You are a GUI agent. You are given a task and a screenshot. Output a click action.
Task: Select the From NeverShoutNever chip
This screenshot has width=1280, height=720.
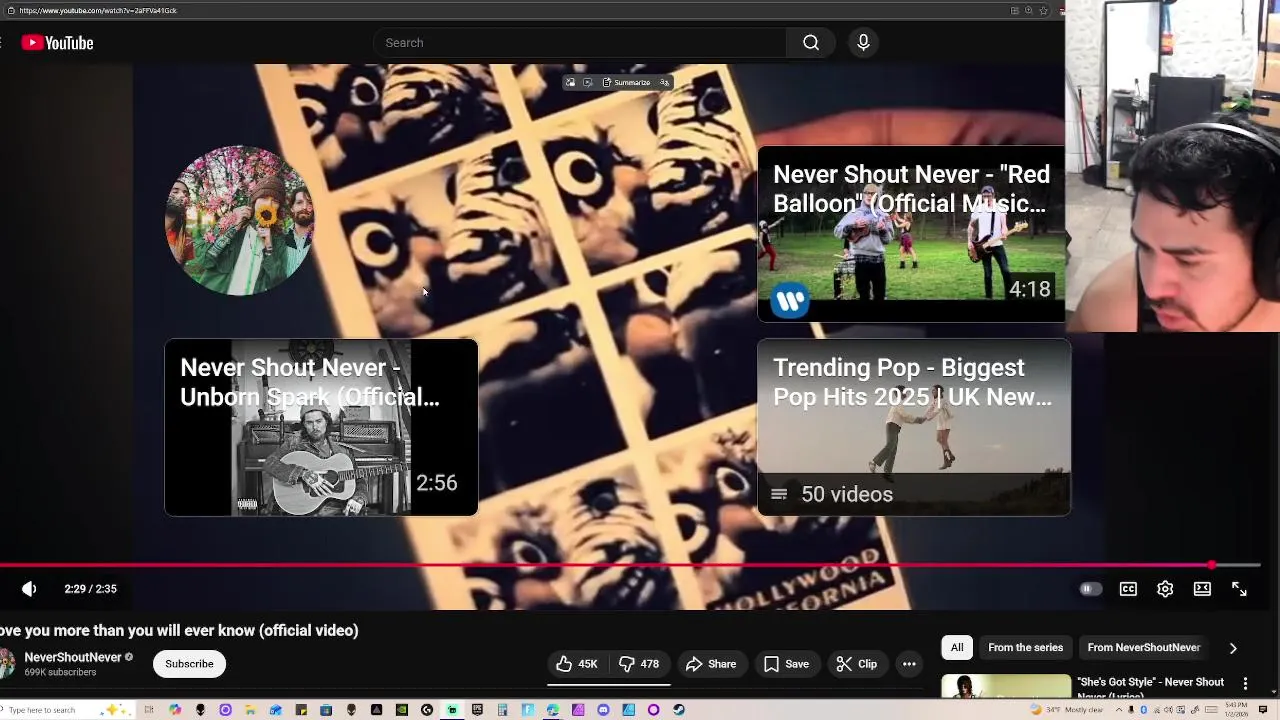pyautogui.click(x=1143, y=647)
